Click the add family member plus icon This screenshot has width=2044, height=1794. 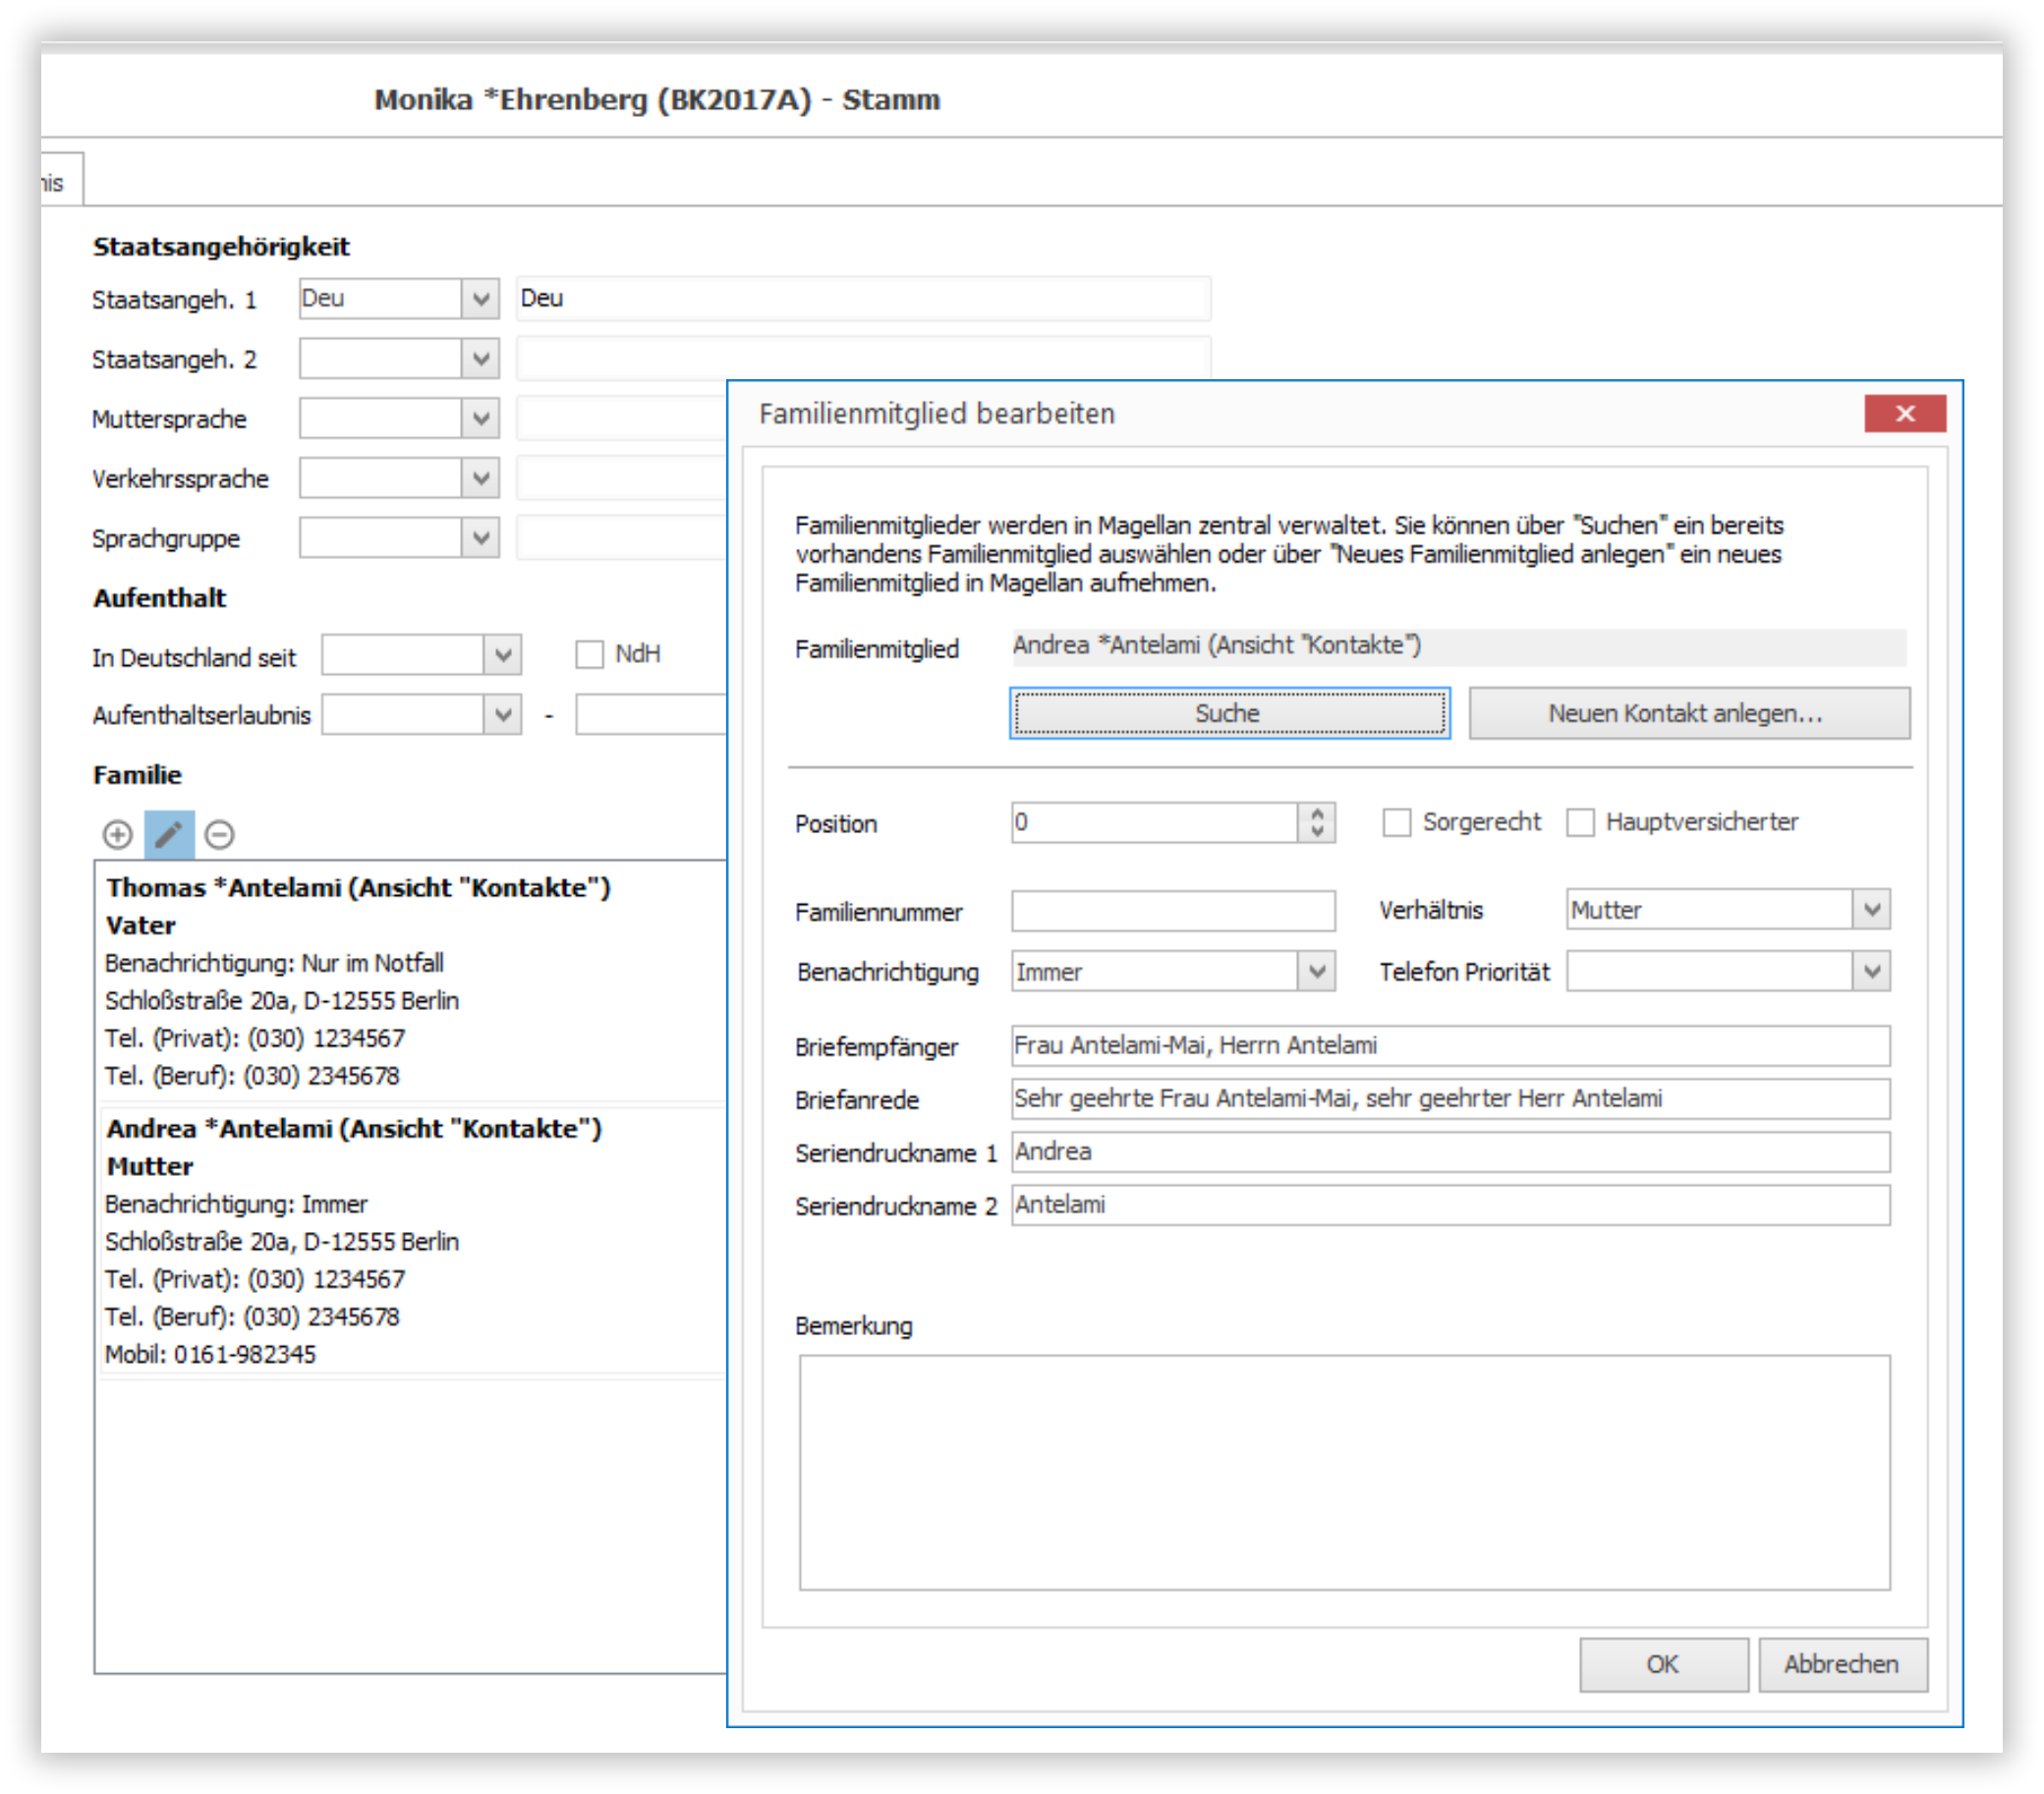(118, 834)
